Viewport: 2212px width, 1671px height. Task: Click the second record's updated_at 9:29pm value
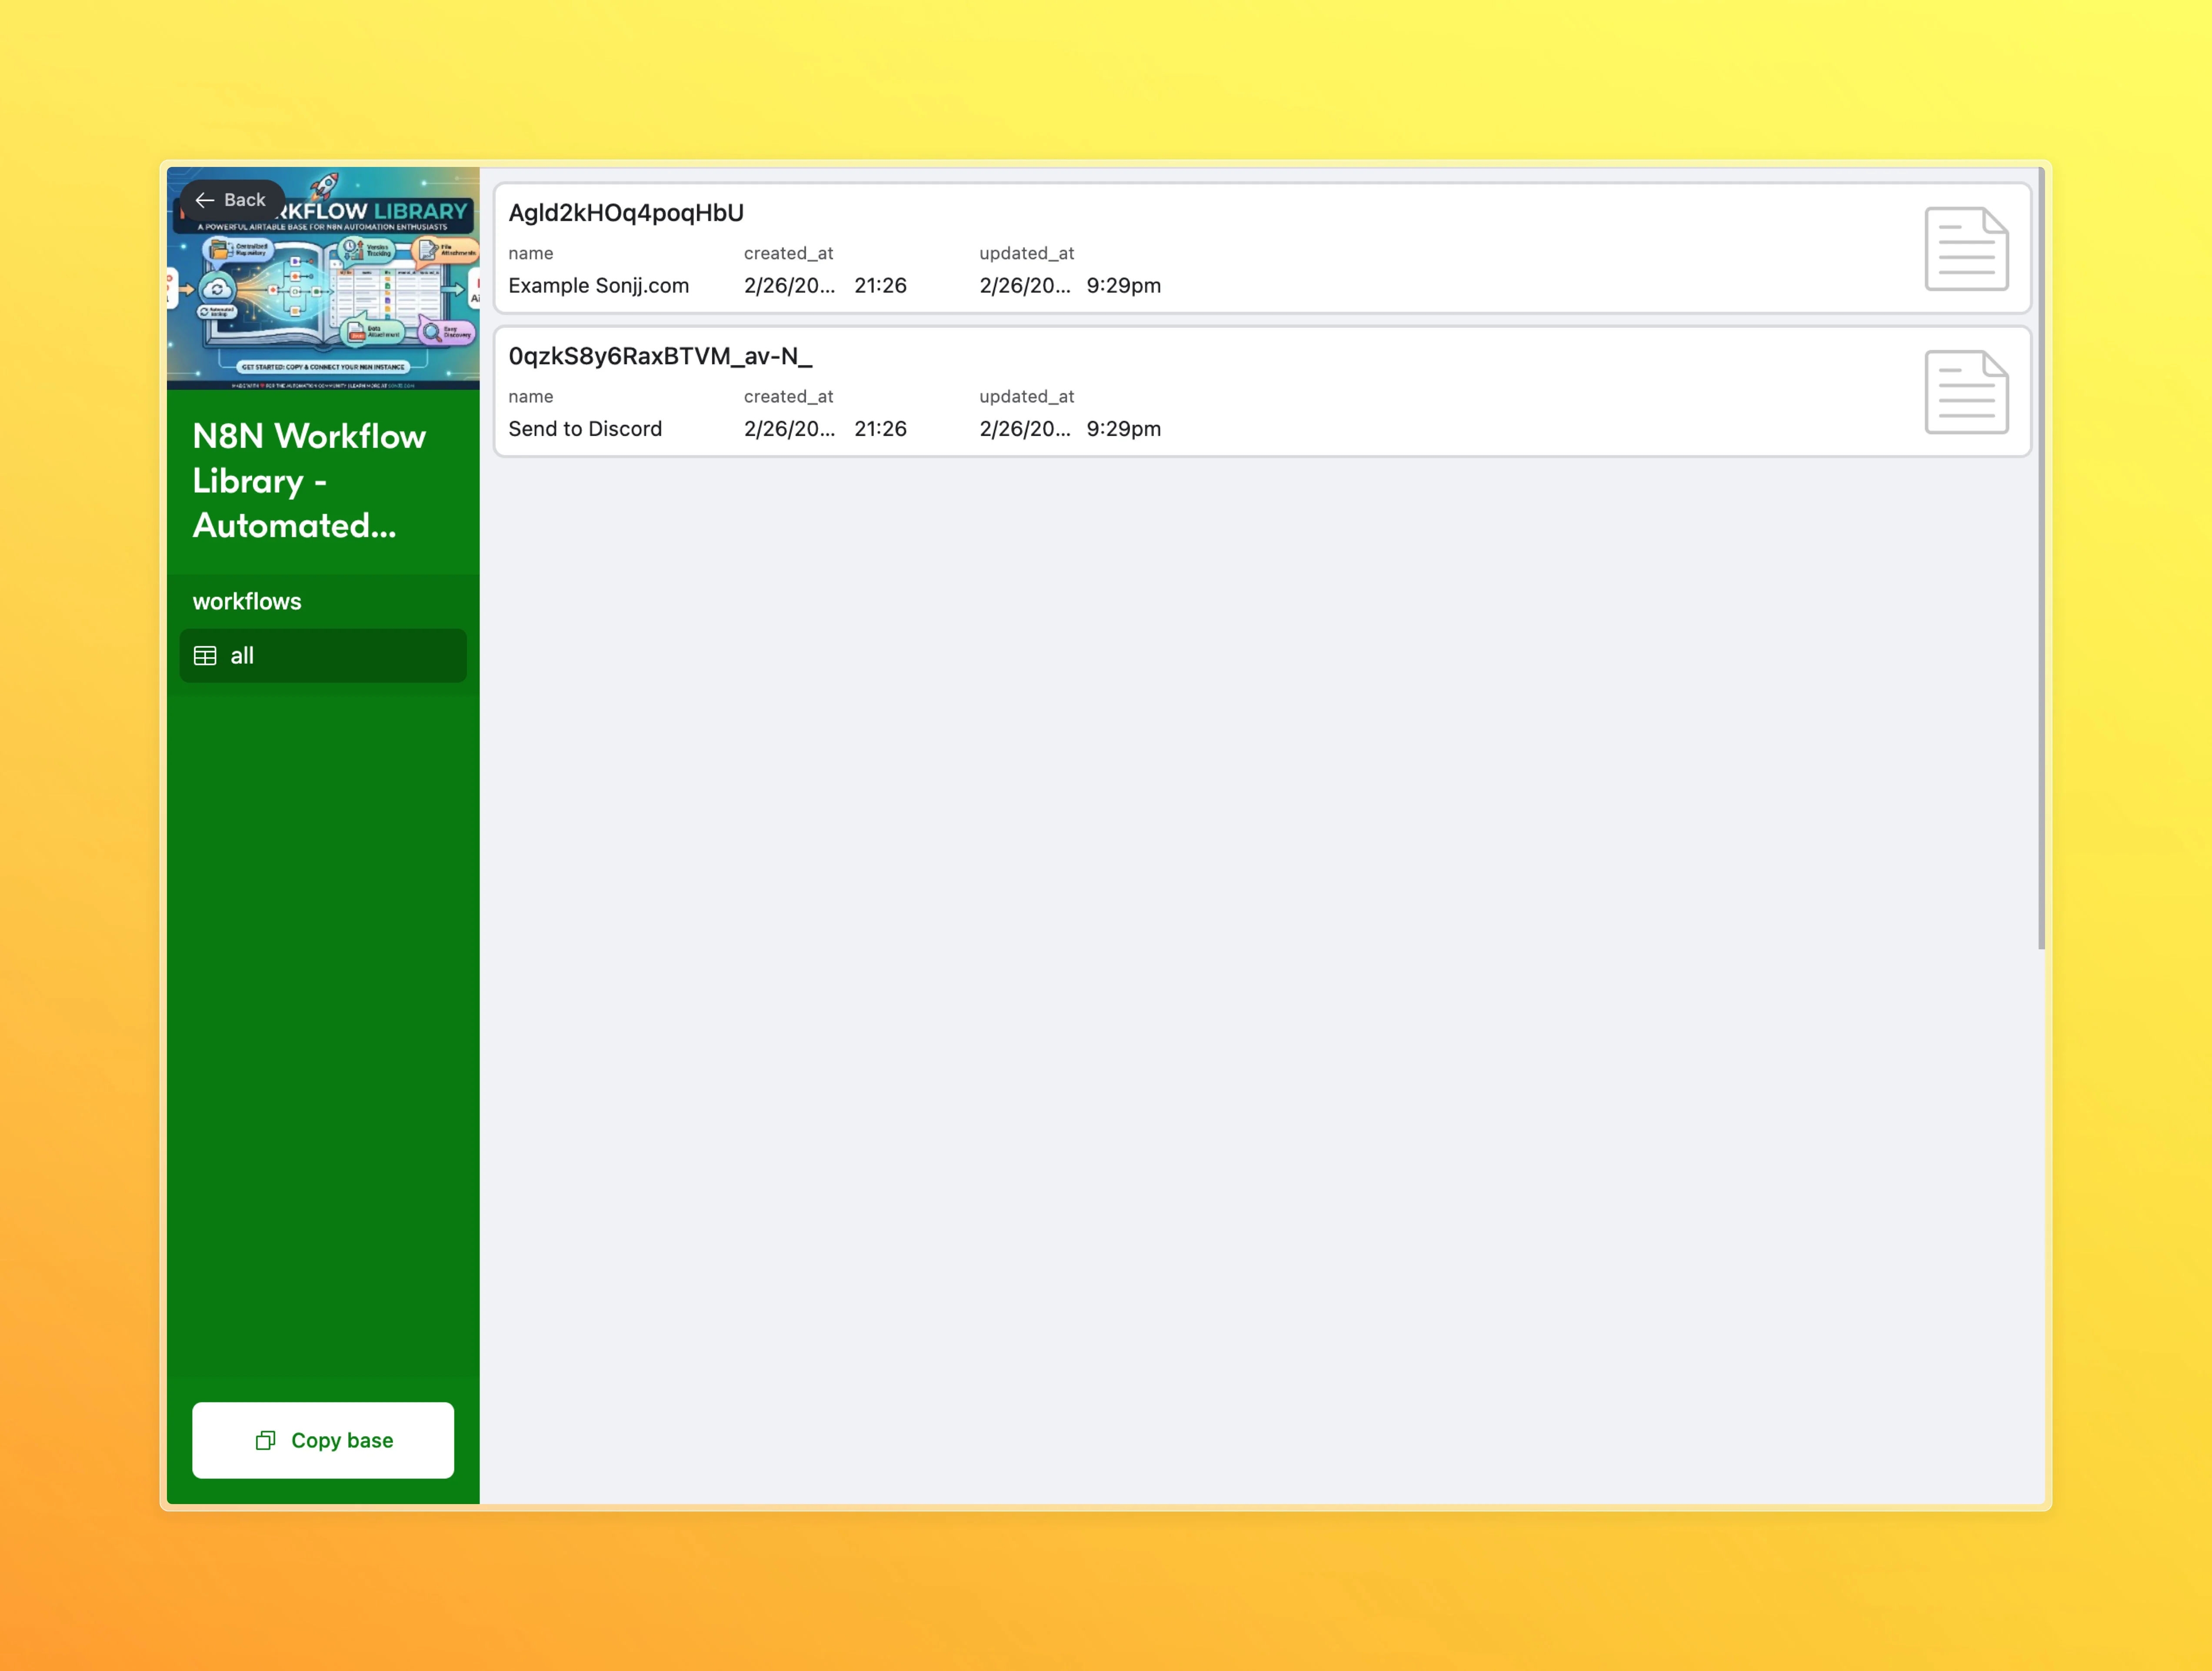point(1123,429)
